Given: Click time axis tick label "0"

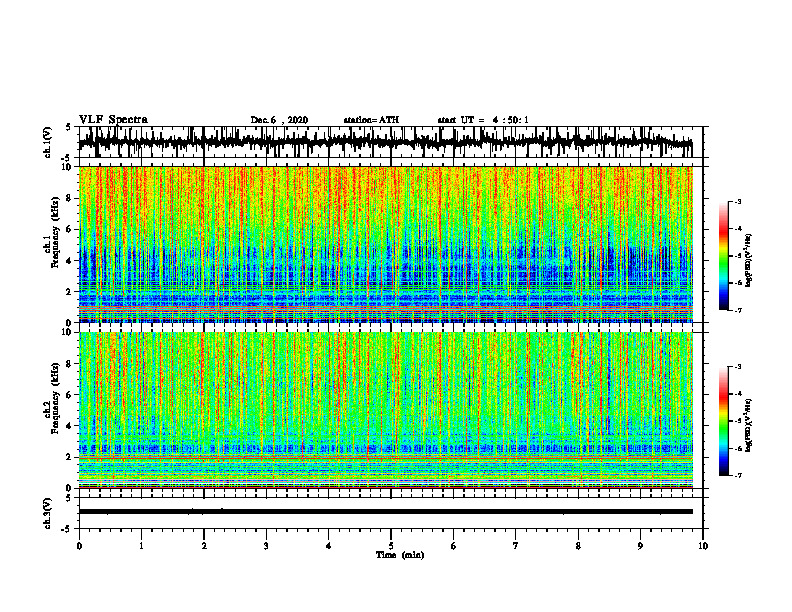Looking at the screenshot, I should [79, 546].
